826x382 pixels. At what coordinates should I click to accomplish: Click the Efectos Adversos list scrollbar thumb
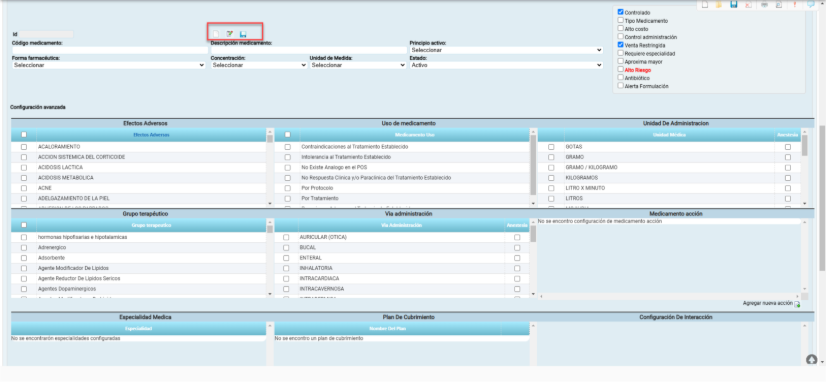[270, 139]
